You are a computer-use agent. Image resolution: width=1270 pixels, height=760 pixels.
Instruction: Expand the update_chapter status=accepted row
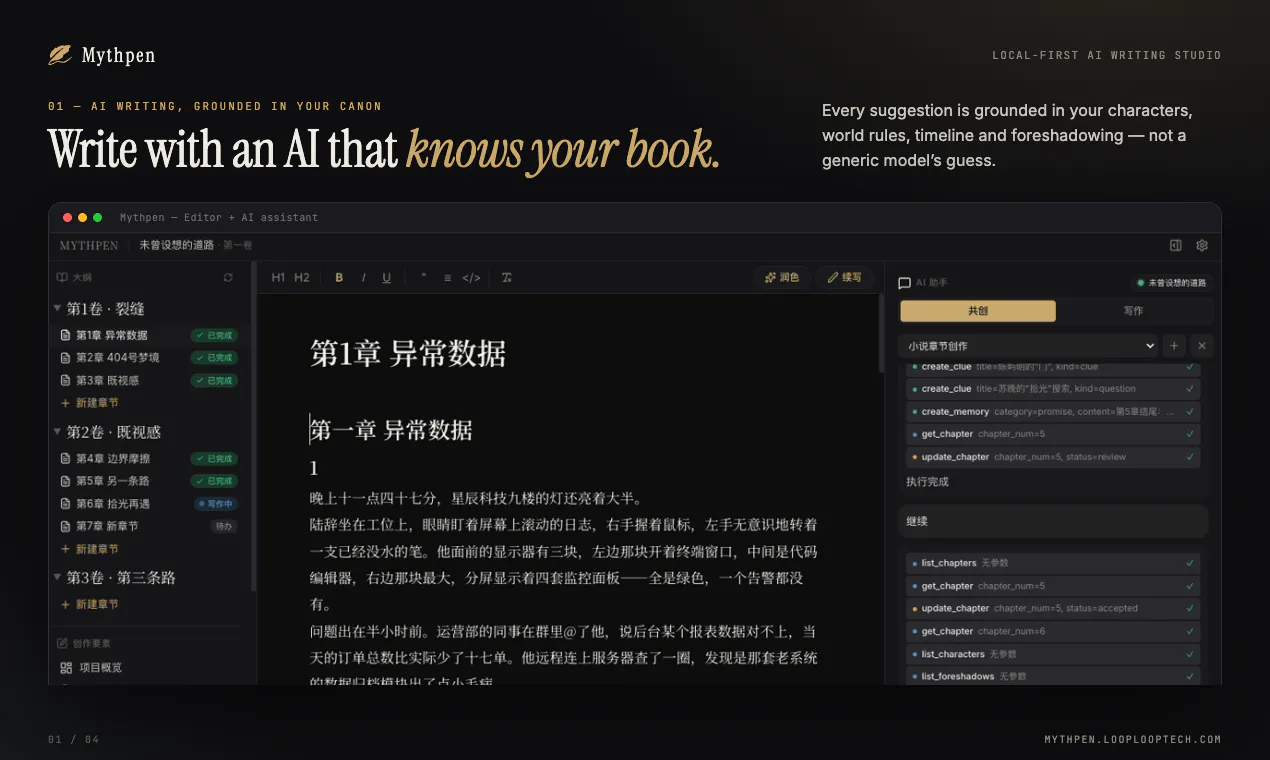(1053, 608)
